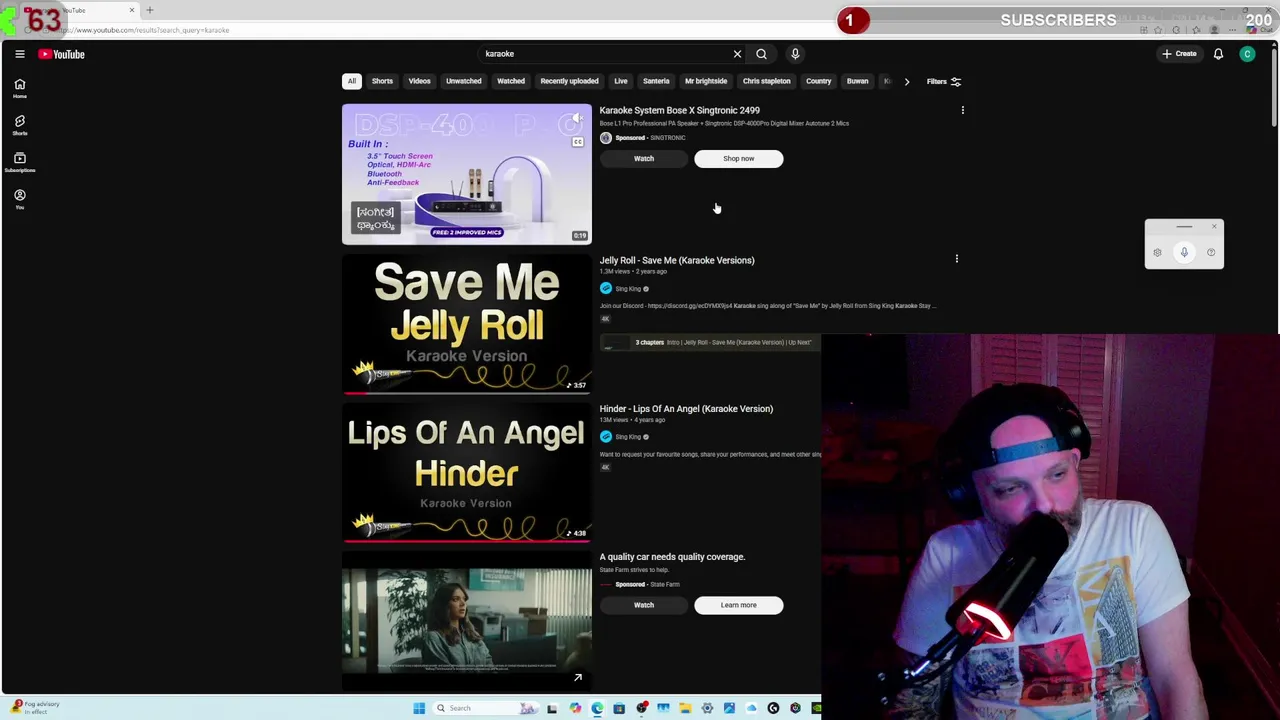The image size is (1280, 720).
Task: Open Subscriptions in the left sidebar
Action: point(19,162)
